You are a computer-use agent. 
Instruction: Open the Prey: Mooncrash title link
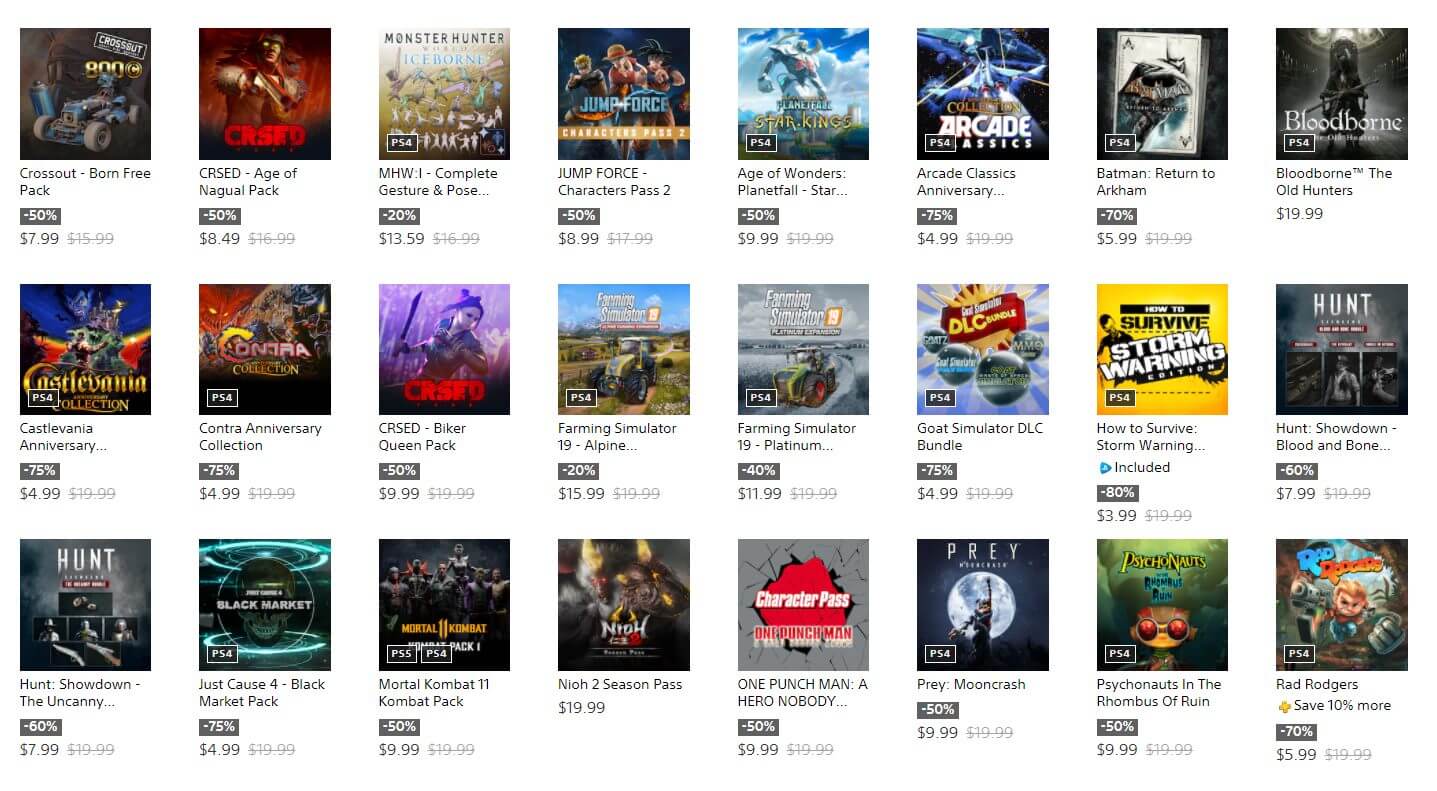click(971, 684)
